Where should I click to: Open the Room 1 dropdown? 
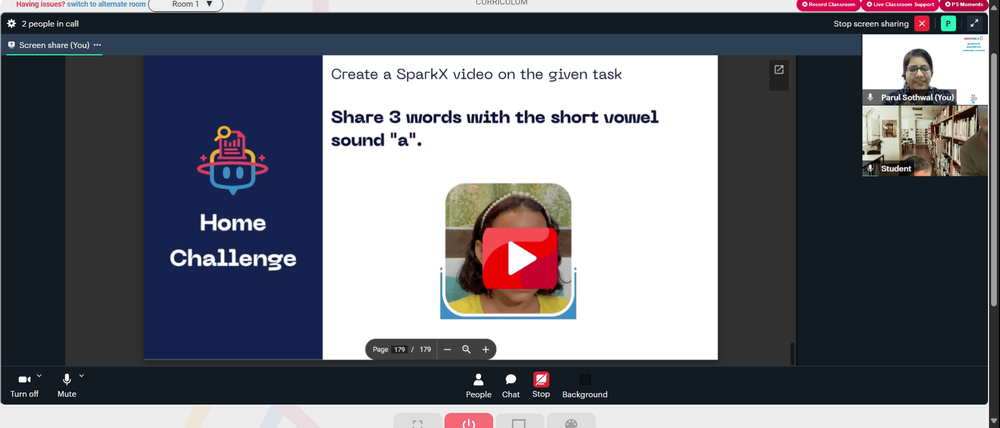186,4
